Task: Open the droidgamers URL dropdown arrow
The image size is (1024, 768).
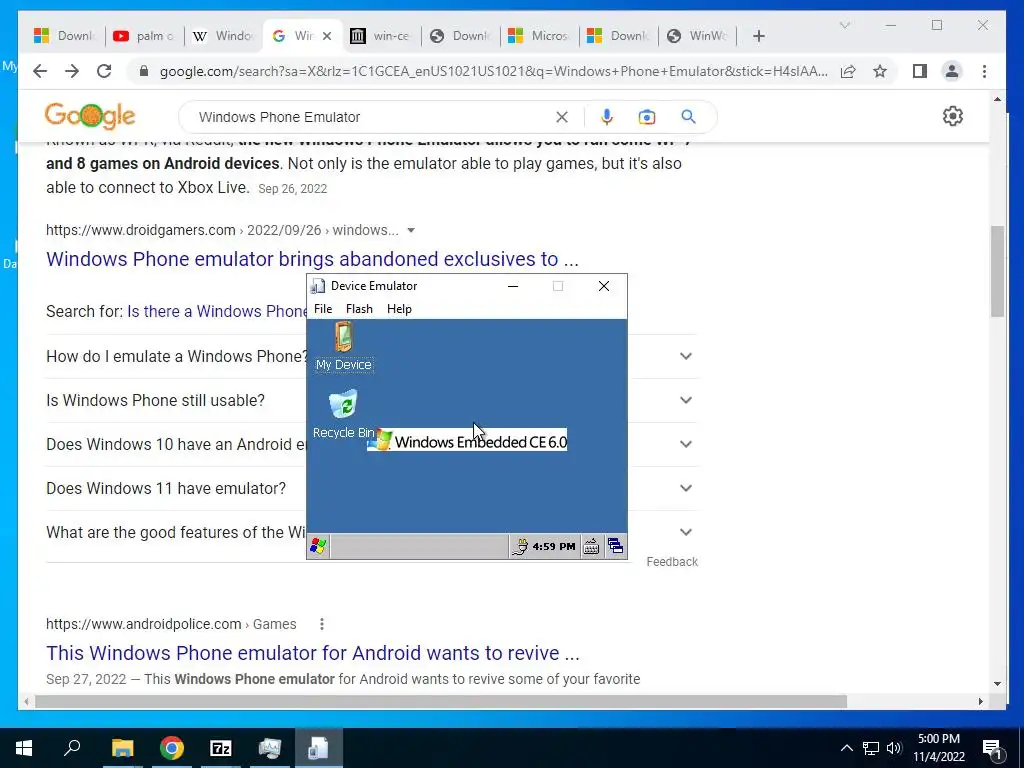Action: point(411,231)
